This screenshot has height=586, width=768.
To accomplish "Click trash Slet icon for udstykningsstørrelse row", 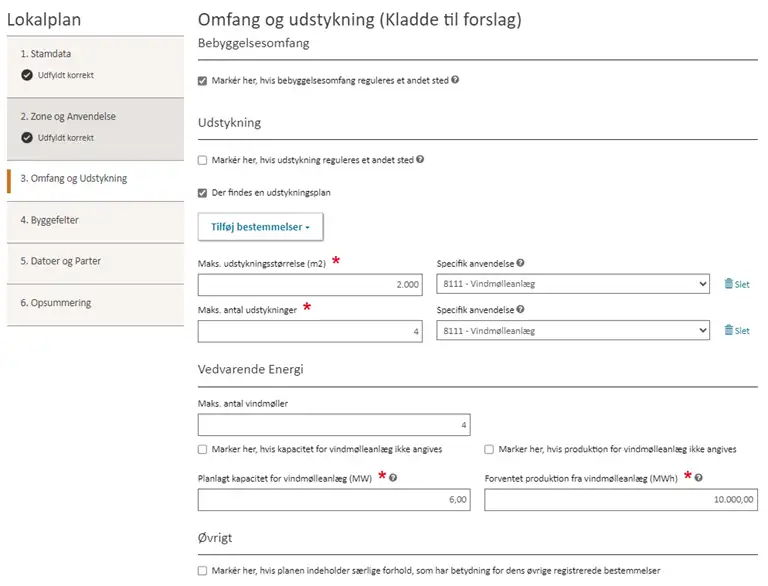I will point(737,284).
